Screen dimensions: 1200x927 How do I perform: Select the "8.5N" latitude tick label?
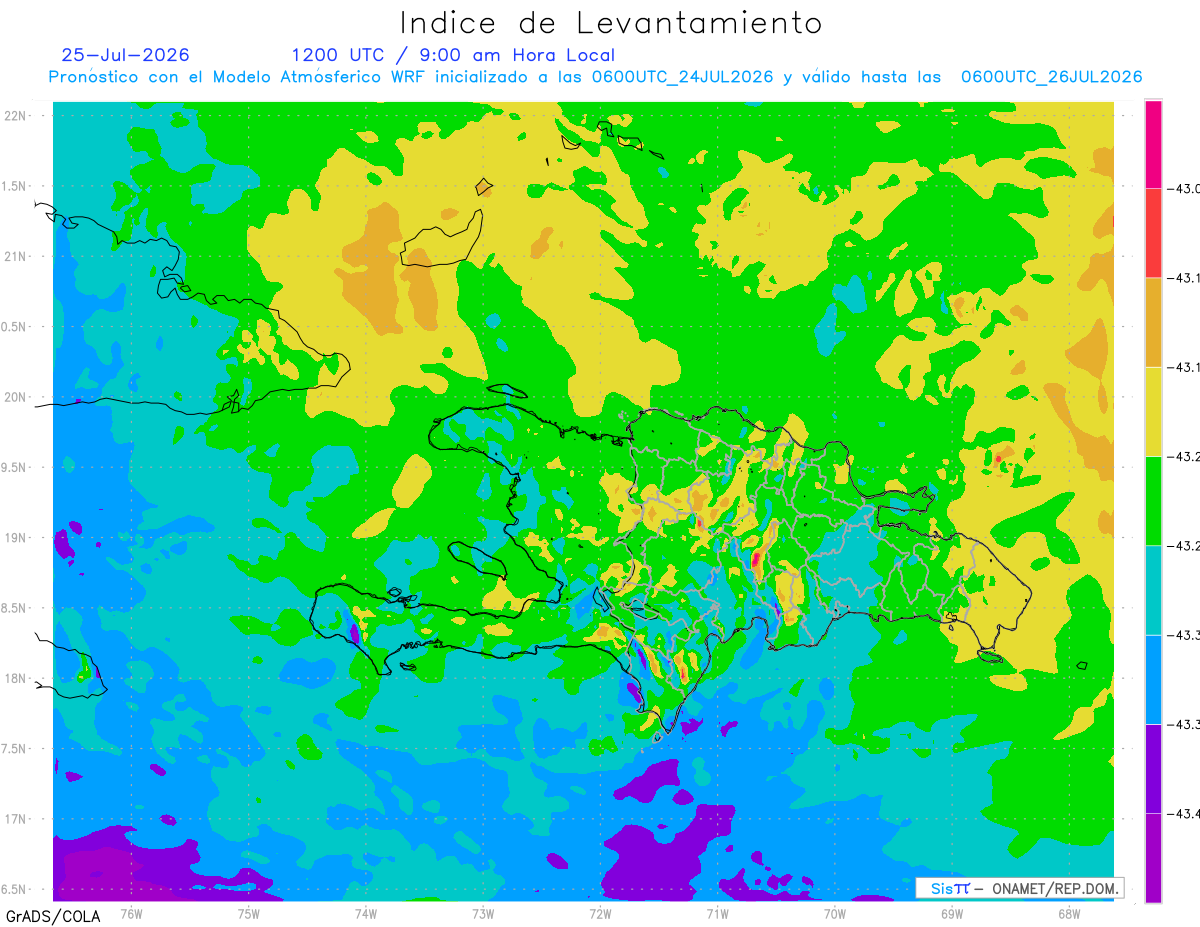(14, 608)
